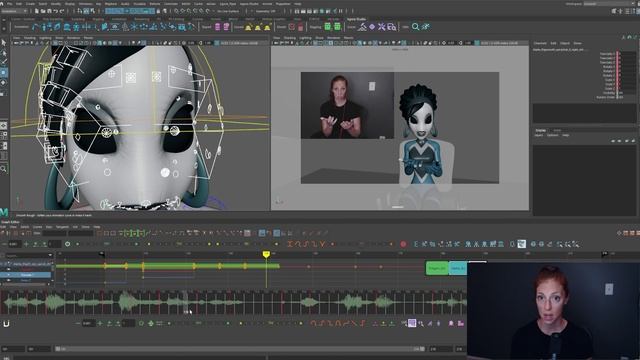Viewport: 640px width, 360px height.
Task: Open the File menu
Action: click(10, 4)
